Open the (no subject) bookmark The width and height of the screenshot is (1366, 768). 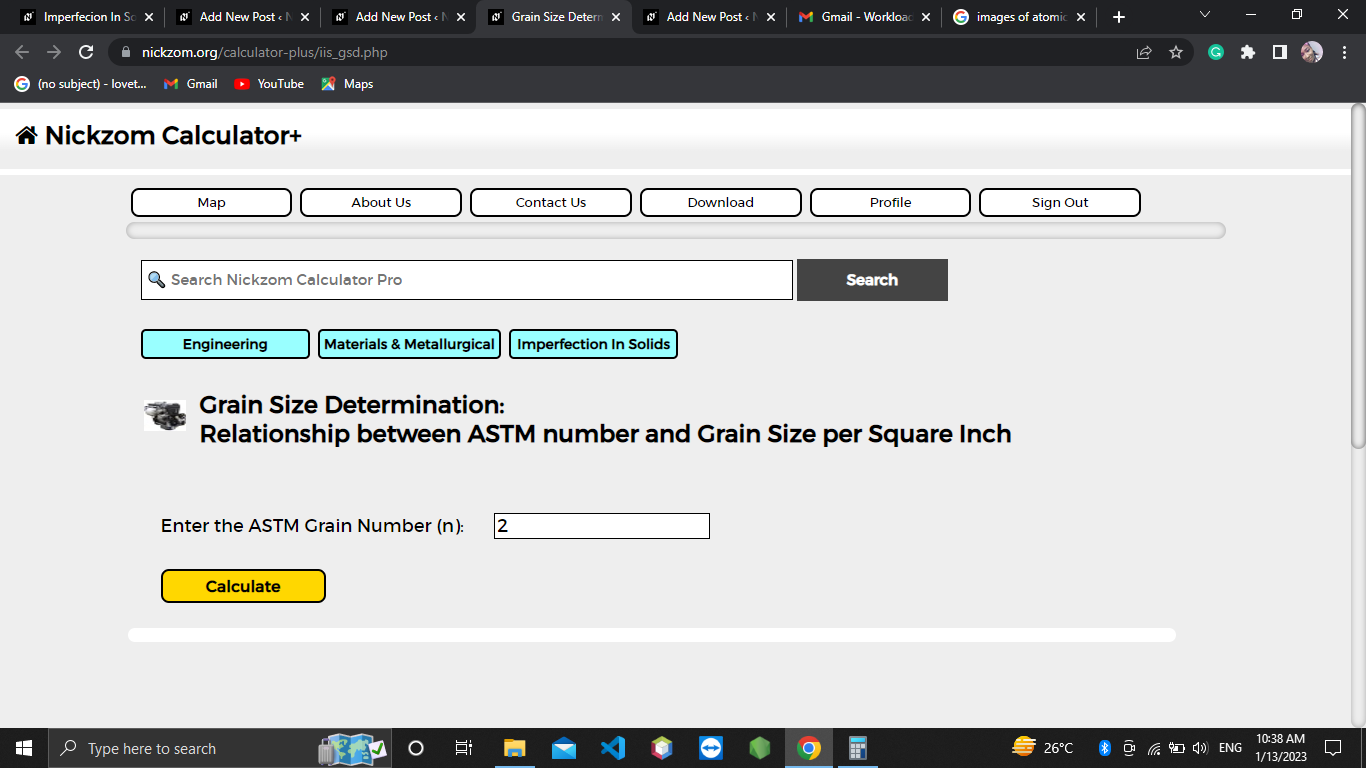(x=80, y=84)
